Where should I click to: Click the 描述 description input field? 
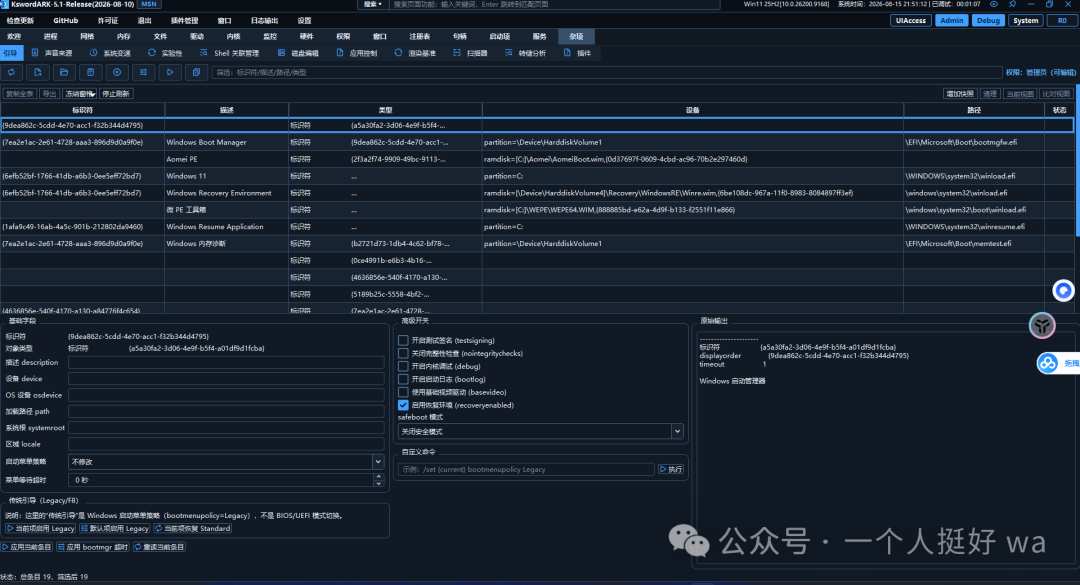pyautogui.click(x=226, y=362)
